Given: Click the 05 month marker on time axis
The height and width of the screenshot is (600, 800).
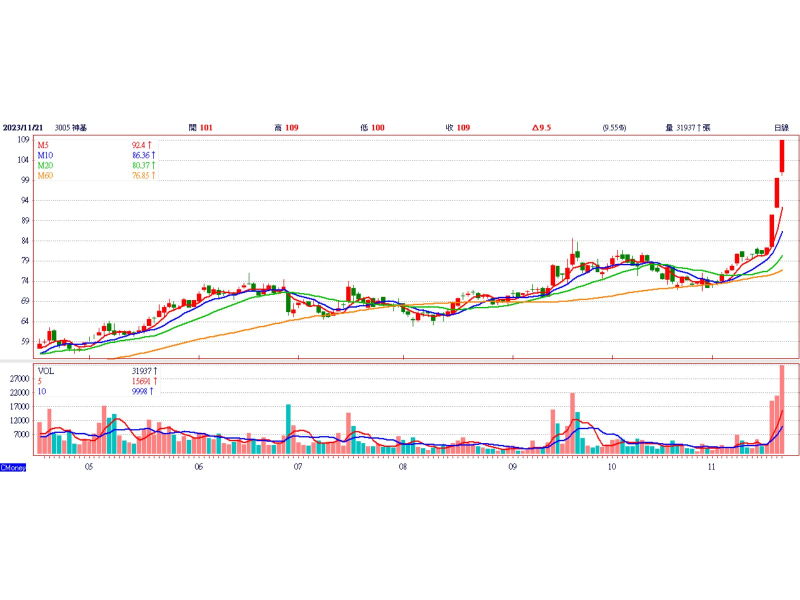Looking at the screenshot, I should pos(89,467).
